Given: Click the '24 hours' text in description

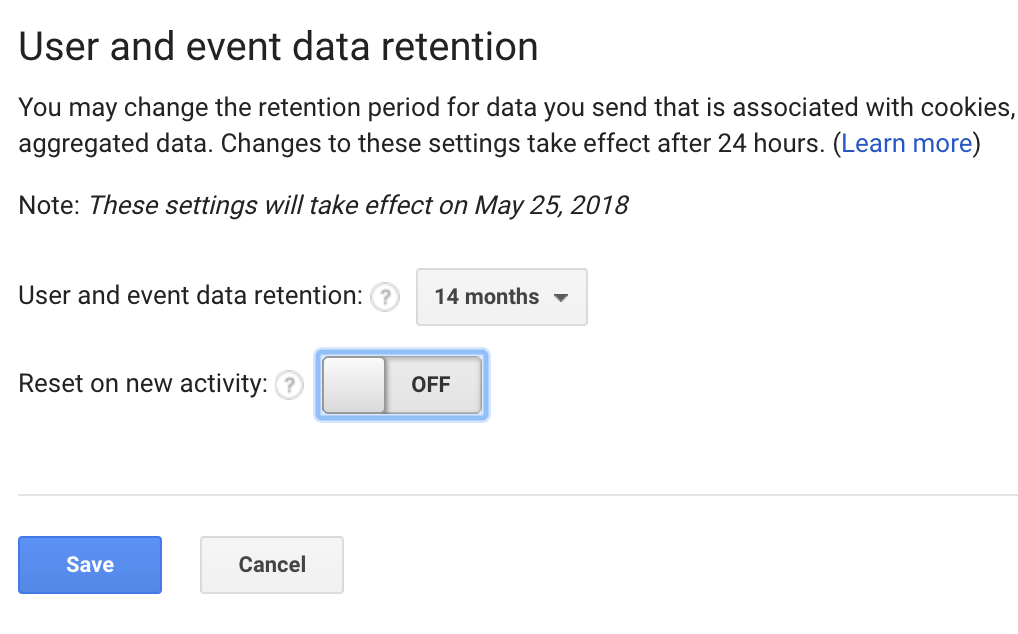Looking at the screenshot, I should point(770,143).
